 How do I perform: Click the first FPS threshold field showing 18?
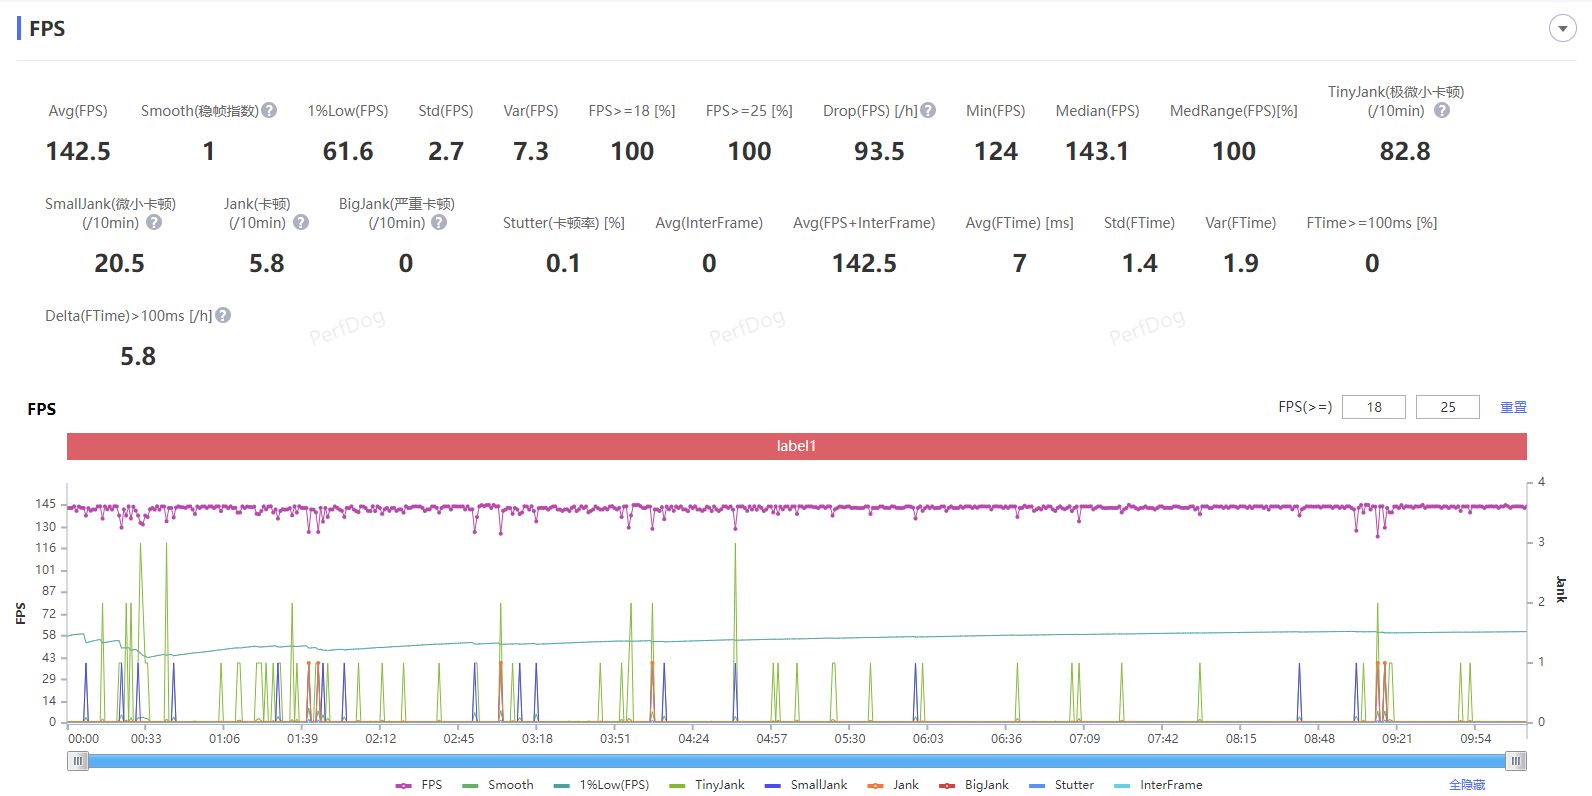coord(1373,407)
